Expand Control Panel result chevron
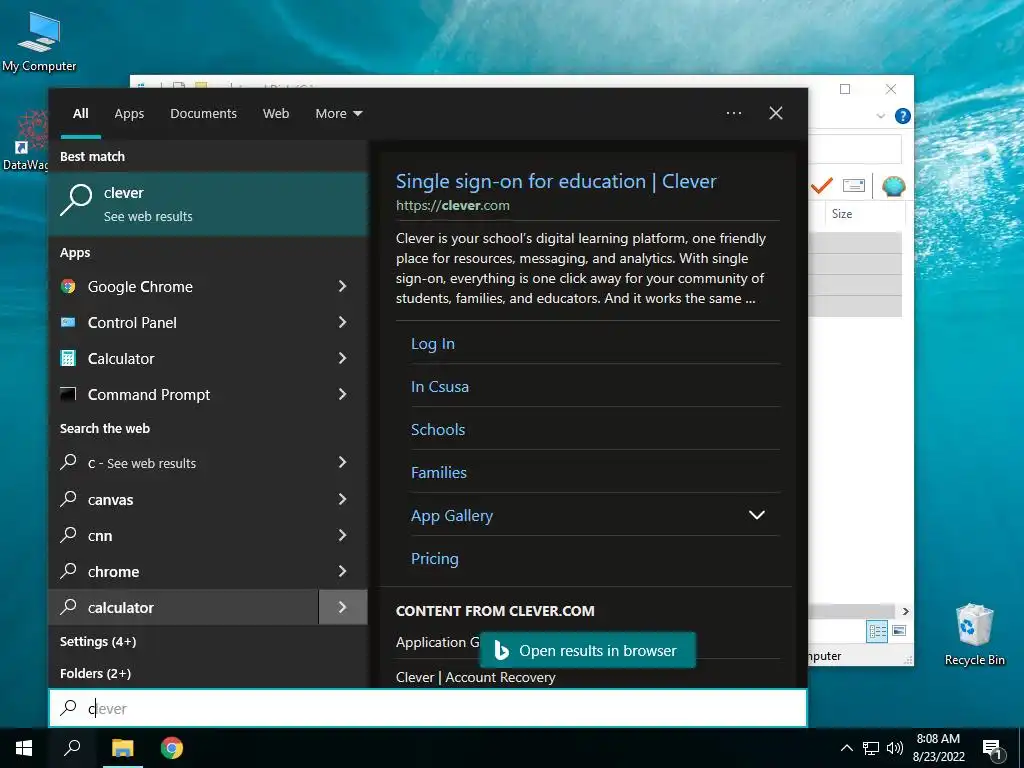 coord(342,322)
